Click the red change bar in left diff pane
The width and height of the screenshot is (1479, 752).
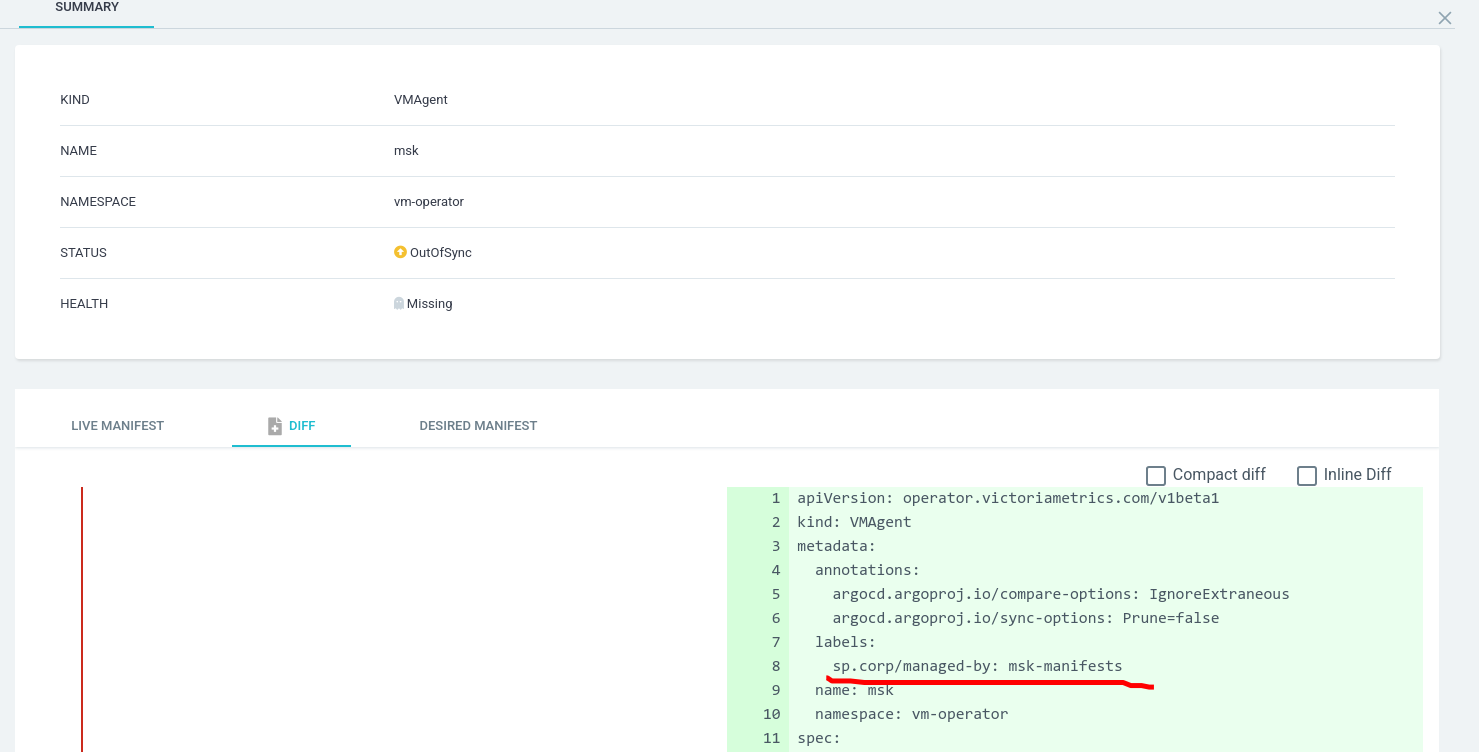[x=84, y=618]
